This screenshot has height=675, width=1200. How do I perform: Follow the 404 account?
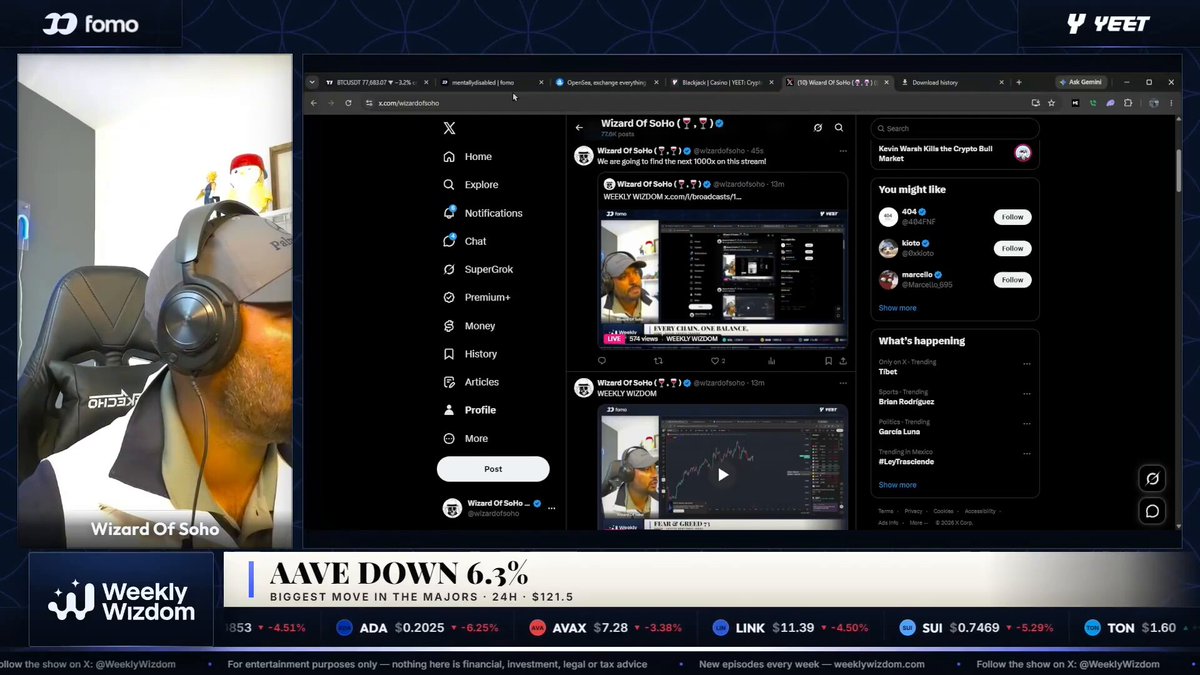tap(1013, 217)
